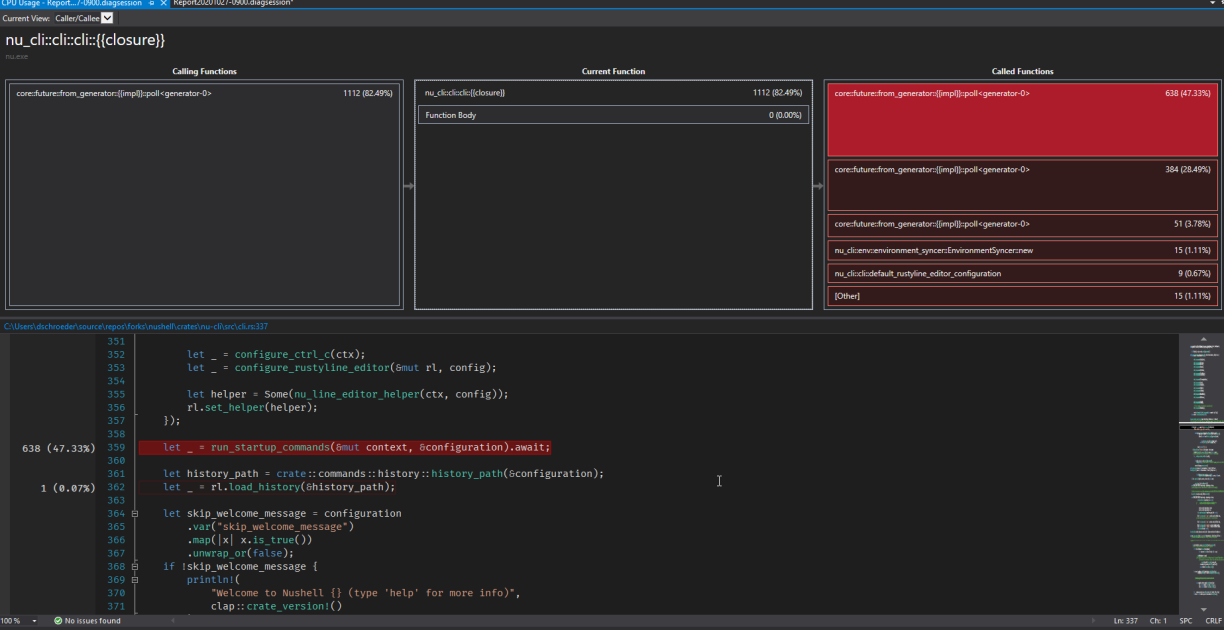
Task: Select the [Other] called functions row
Action: [1022, 296]
